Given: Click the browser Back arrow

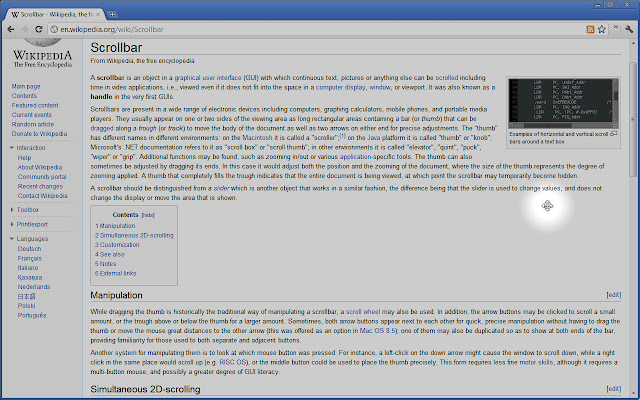Looking at the screenshot, I should click(x=11, y=29).
